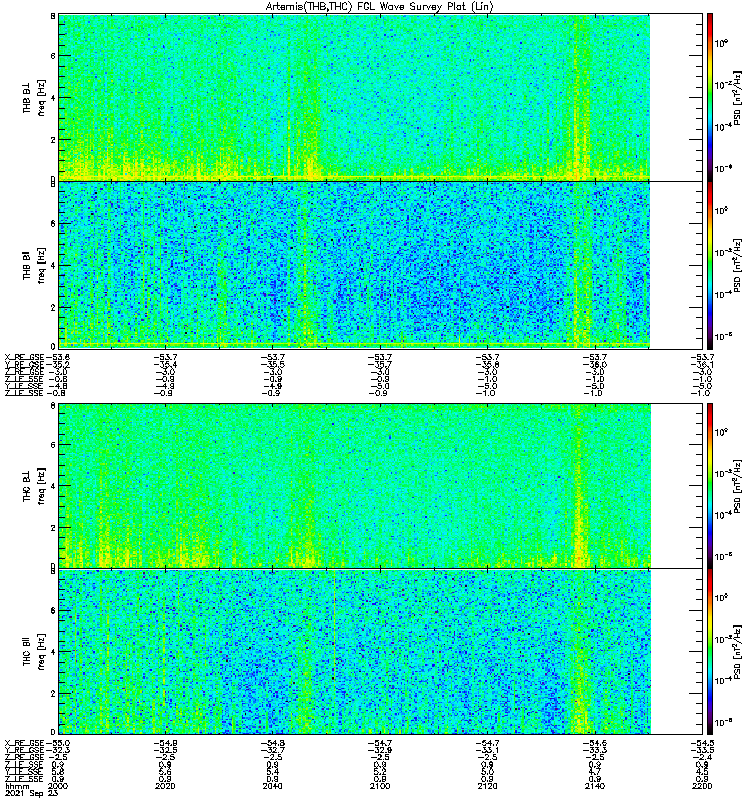Select the bottom THC B∥ color bar
This screenshot has width=750, height=800.
pos(710,652)
